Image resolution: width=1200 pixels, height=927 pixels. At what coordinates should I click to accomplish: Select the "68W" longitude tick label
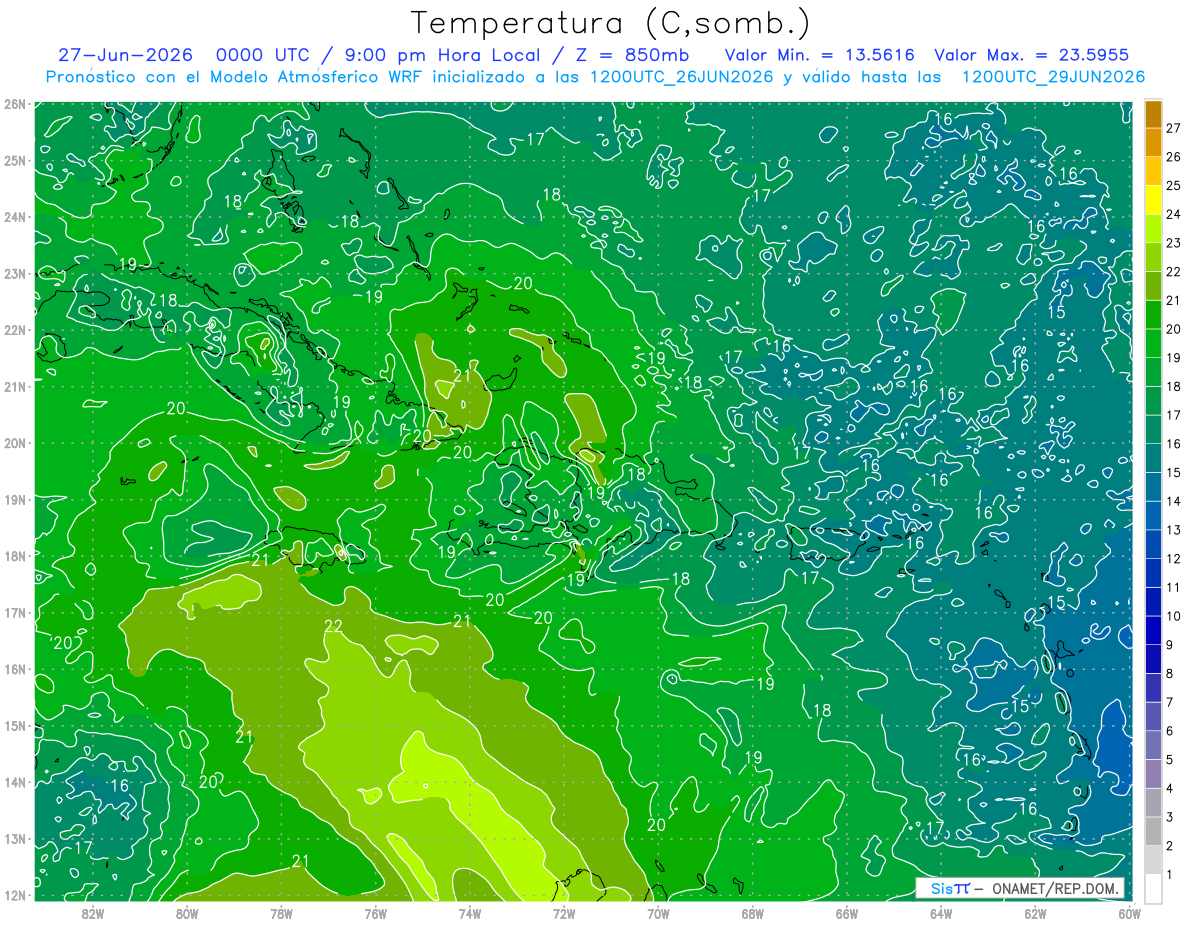pos(753,914)
